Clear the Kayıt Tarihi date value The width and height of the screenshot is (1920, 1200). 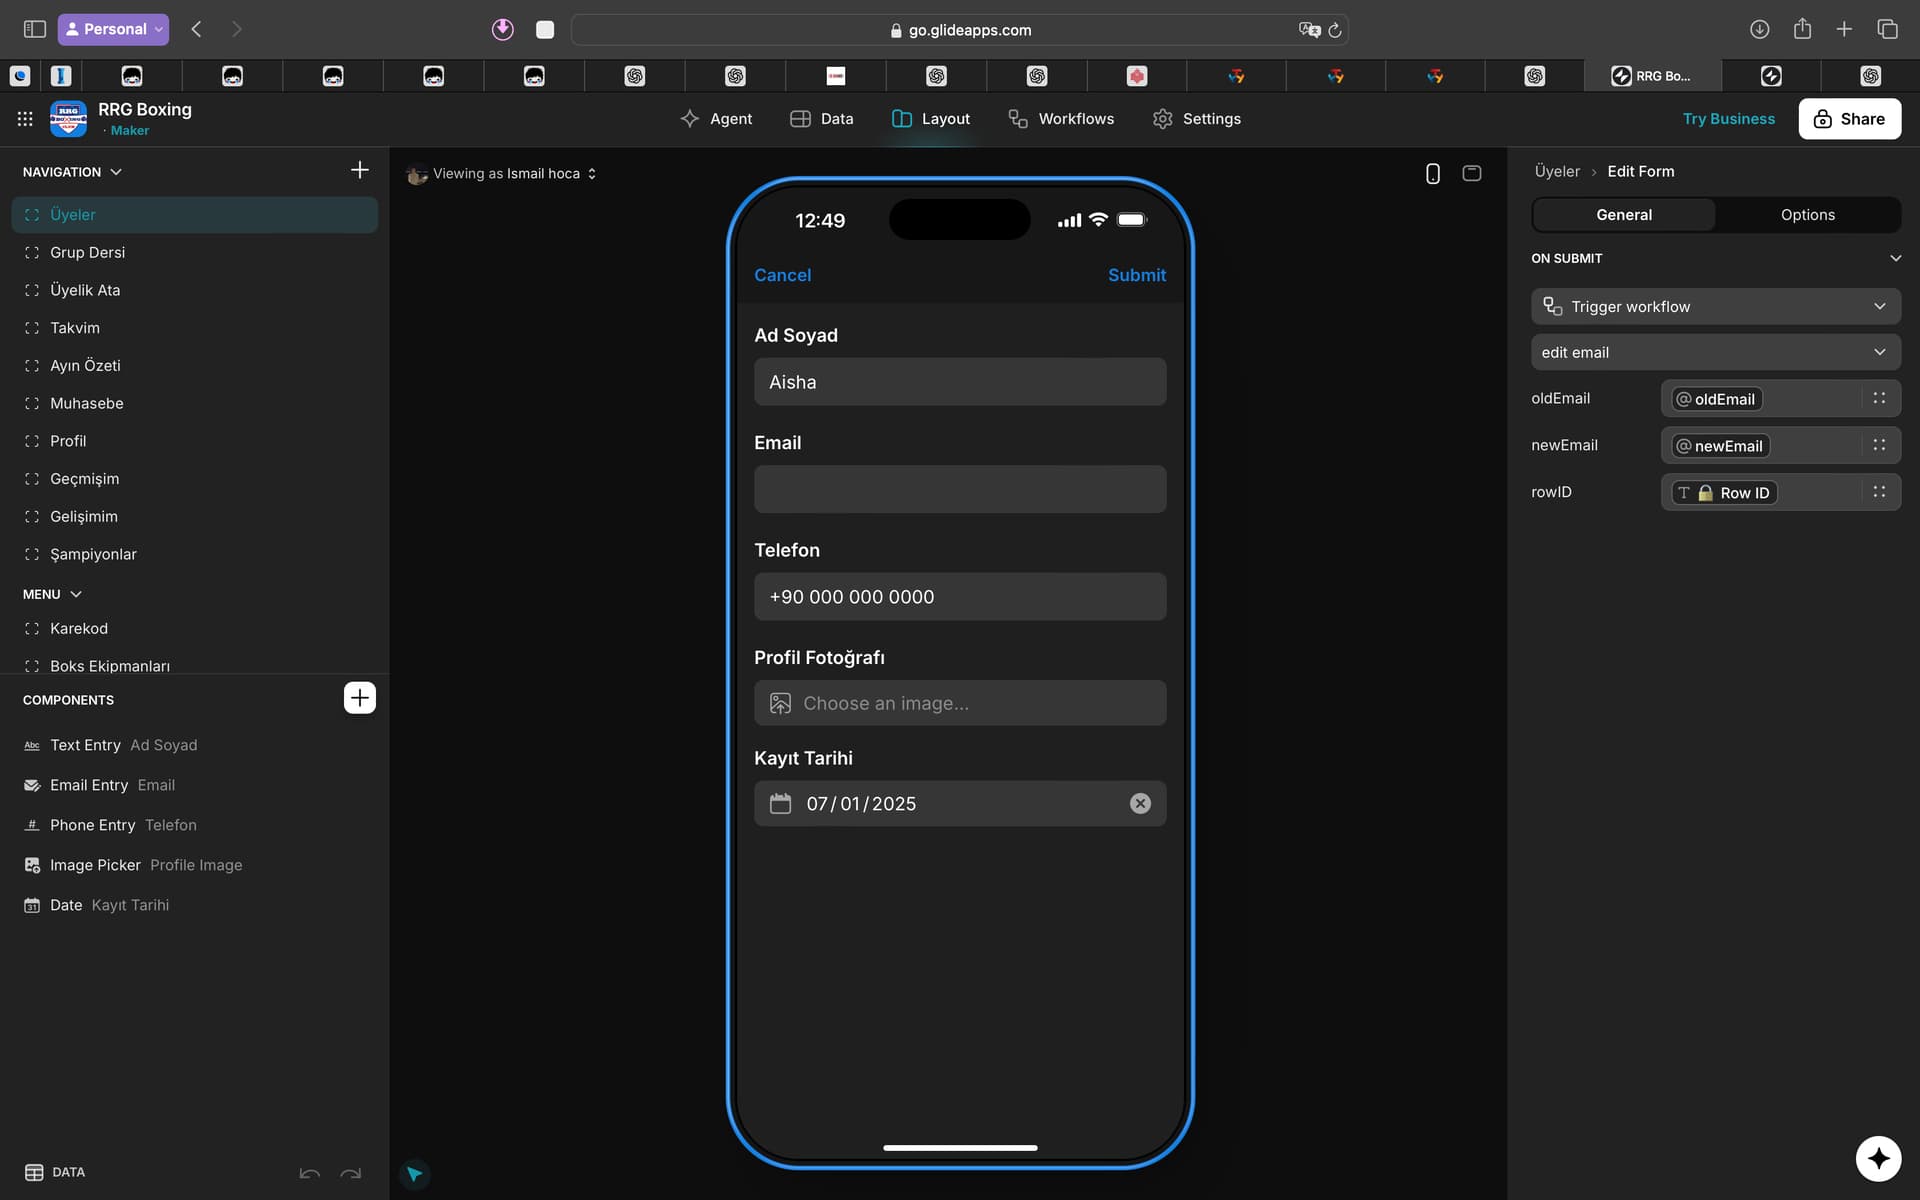coord(1140,804)
